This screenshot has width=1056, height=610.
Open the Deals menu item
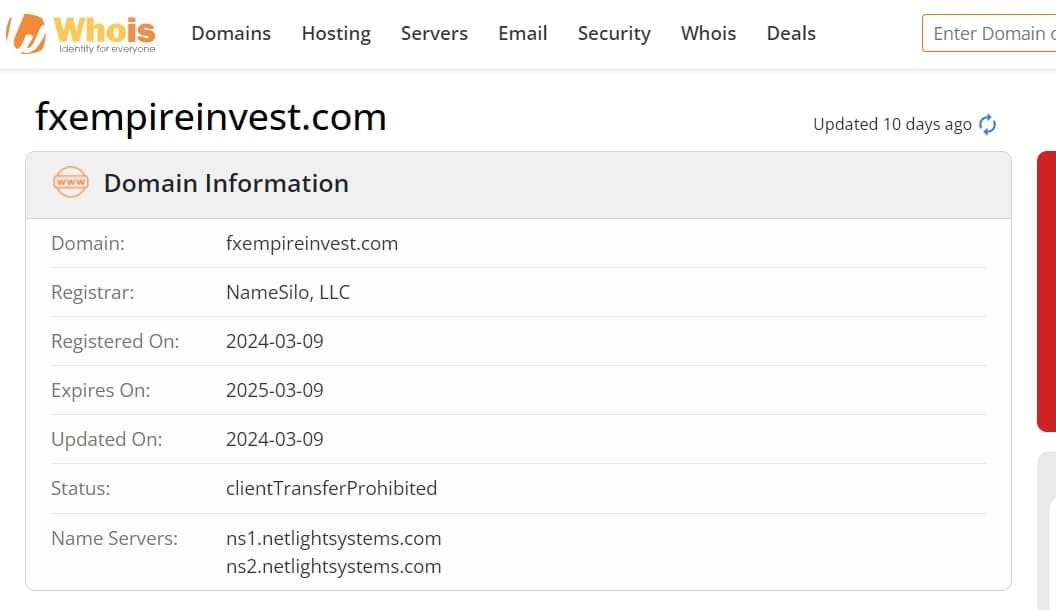pos(791,34)
